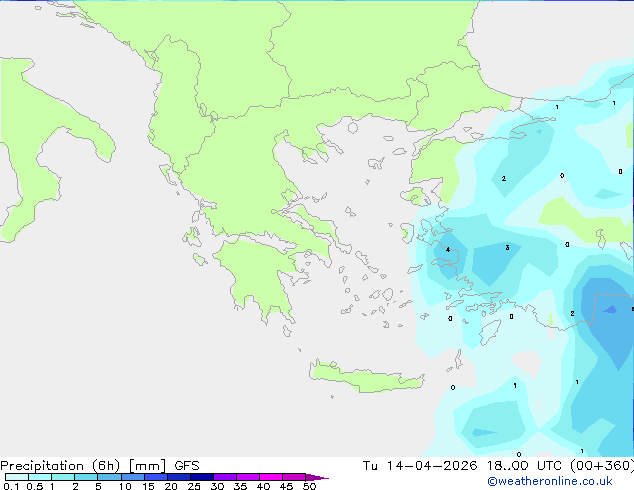Click the "GFS" model label
Viewport: 634px width, 490px height.
[187, 466]
